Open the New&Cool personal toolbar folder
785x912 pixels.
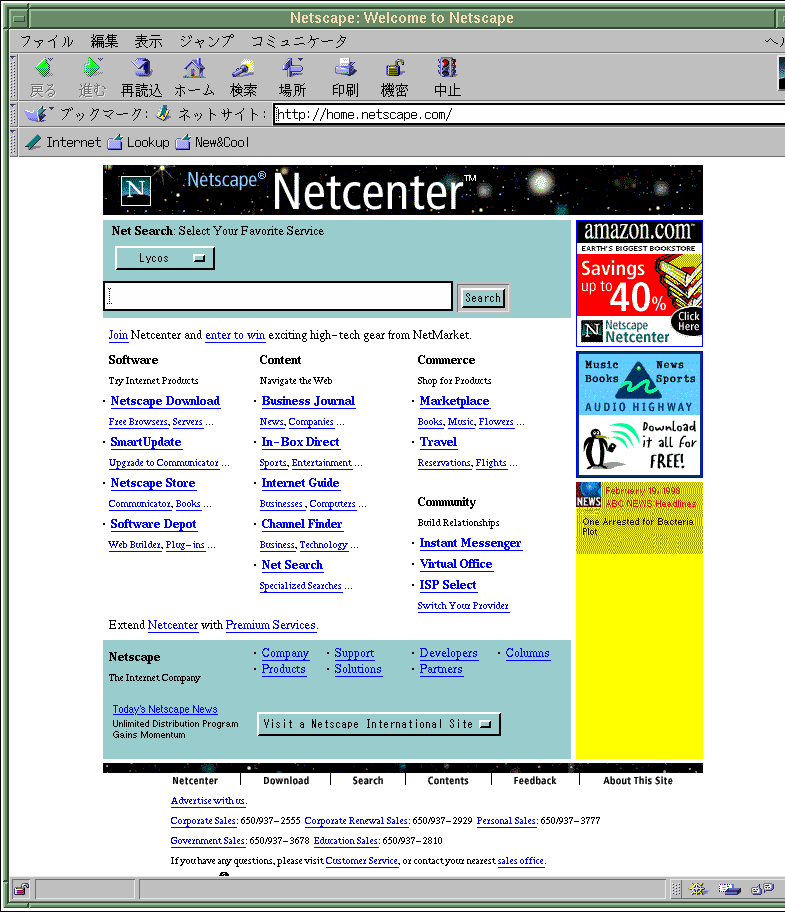click(x=212, y=142)
